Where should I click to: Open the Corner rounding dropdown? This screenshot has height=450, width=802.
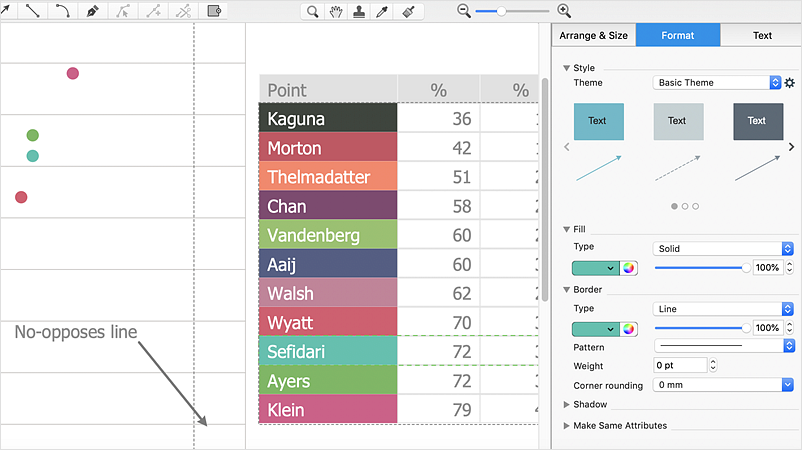pos(723,385)
